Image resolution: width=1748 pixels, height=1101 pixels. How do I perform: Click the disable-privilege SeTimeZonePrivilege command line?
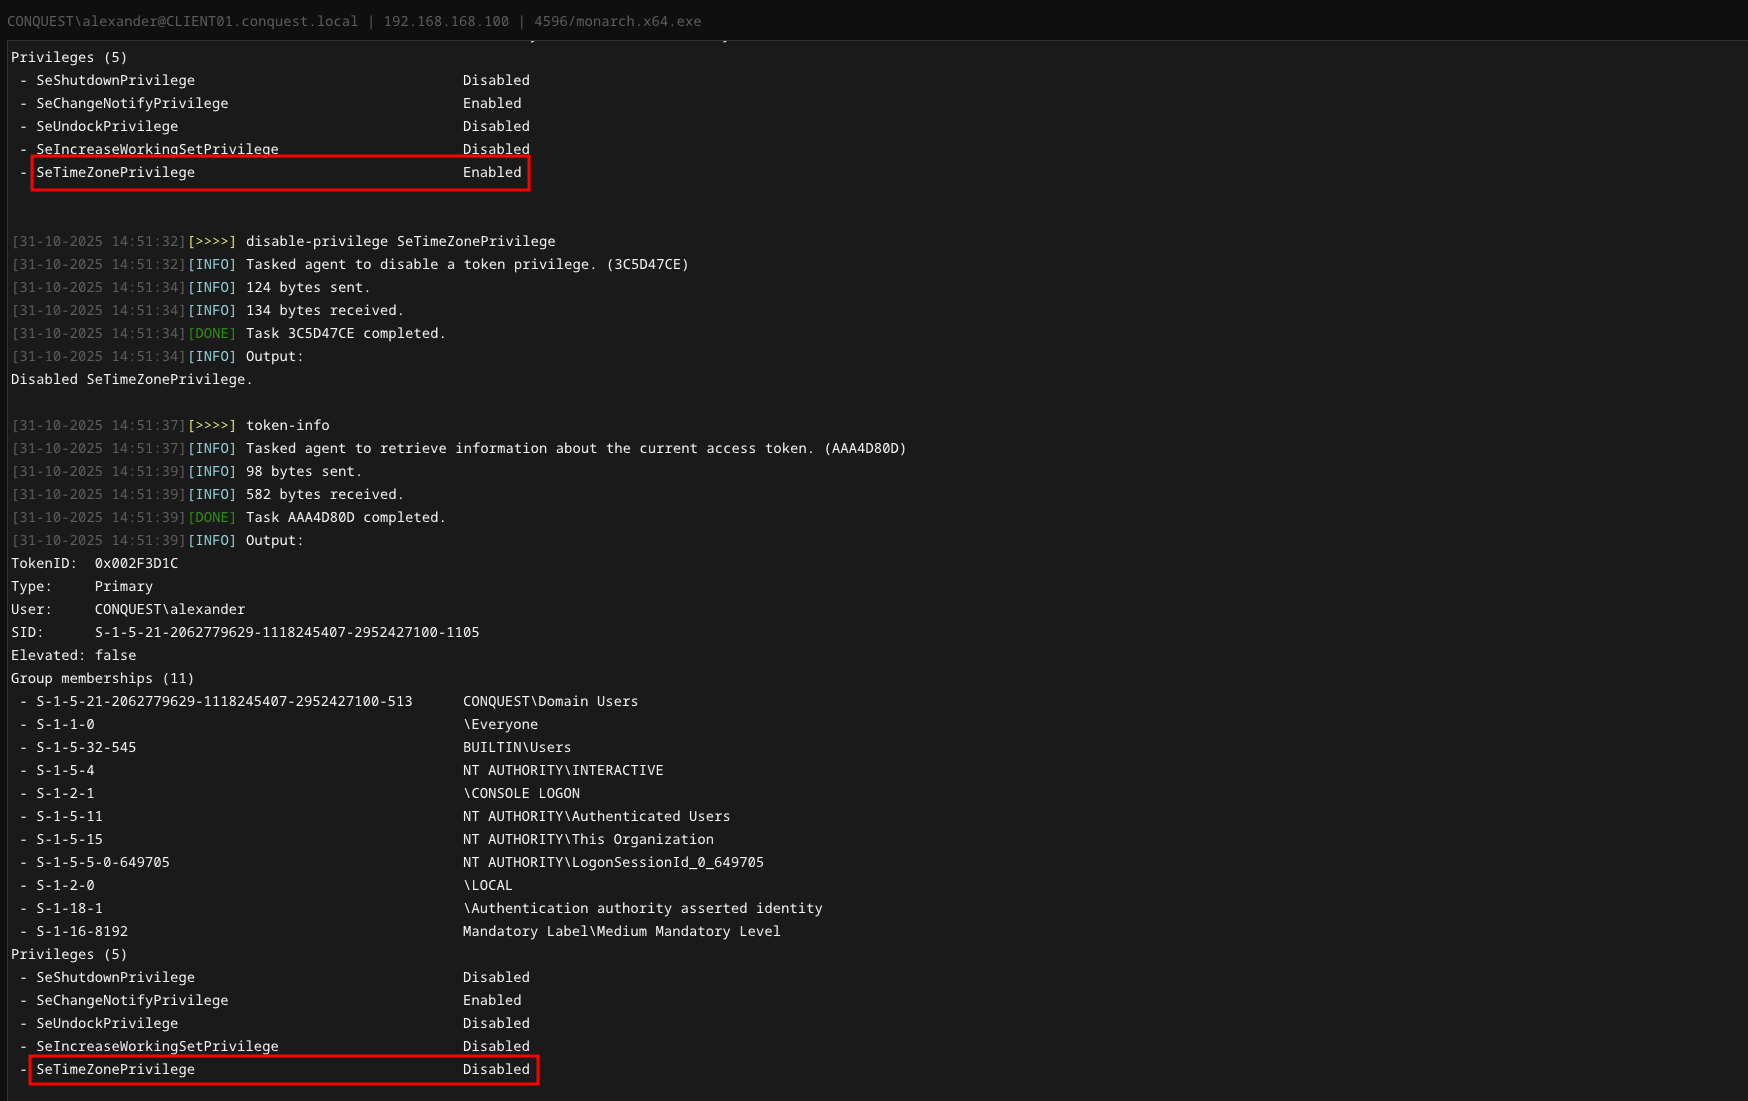[x=400, y=241]
